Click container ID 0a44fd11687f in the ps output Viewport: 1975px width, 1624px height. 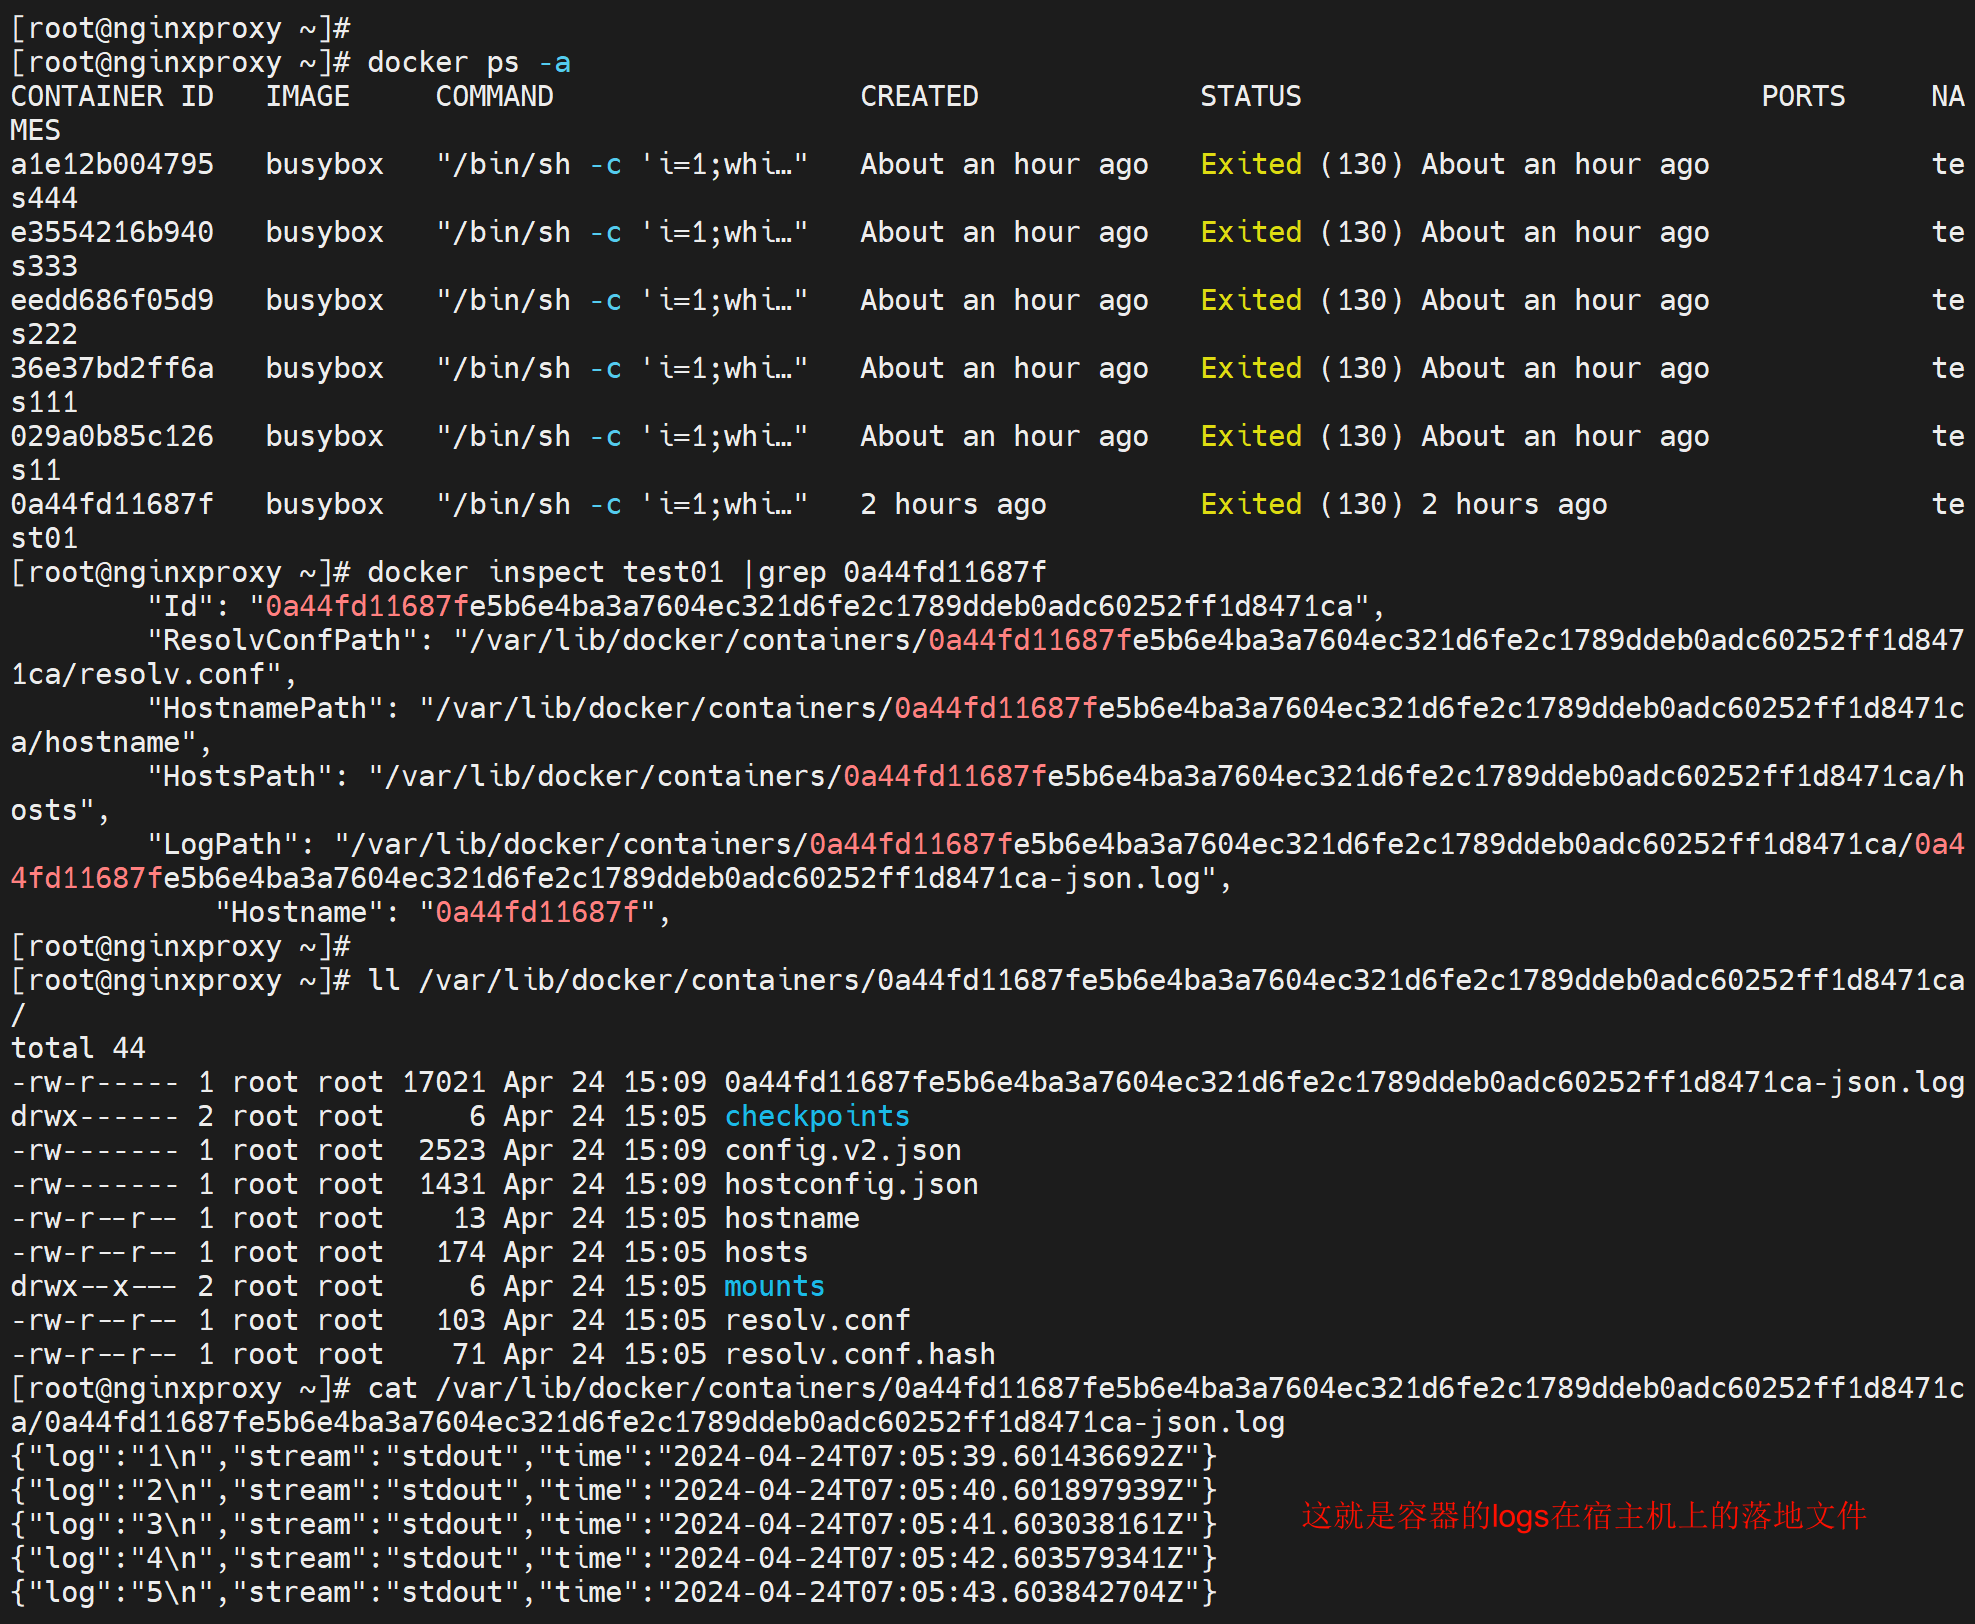pyautogui.click(x=112, y=504)
